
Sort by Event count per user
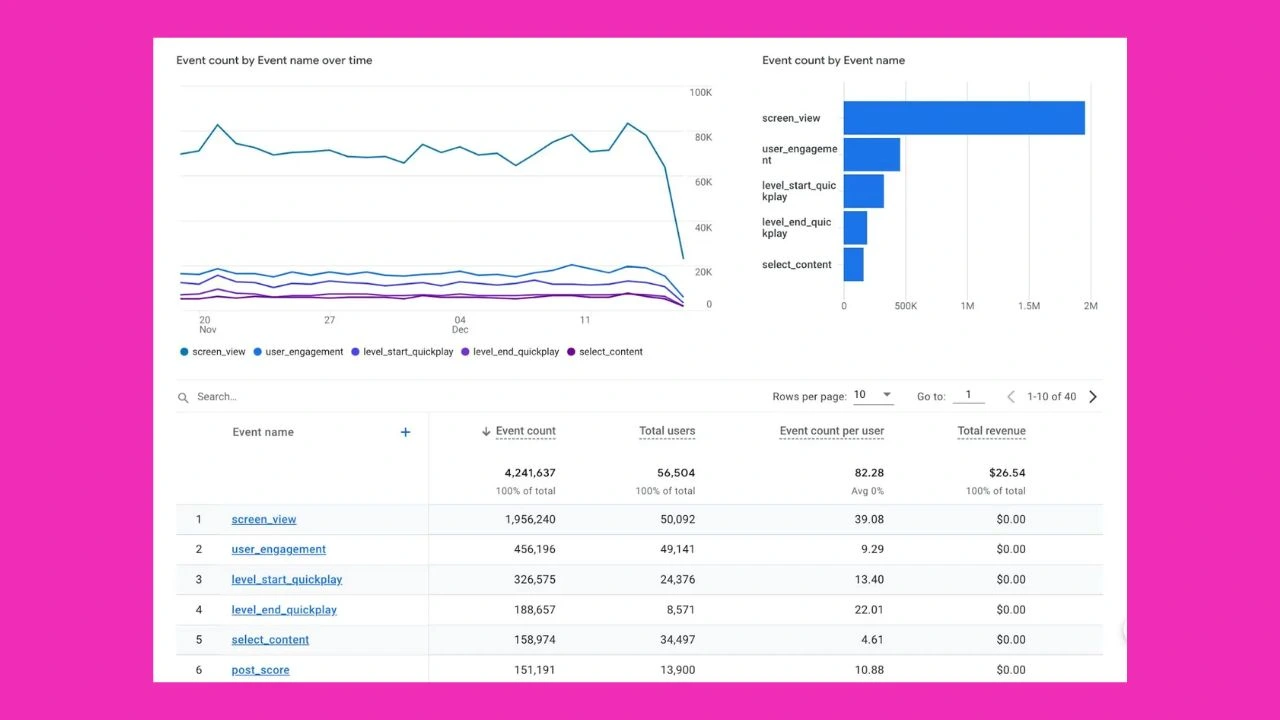tap(832, 431)
